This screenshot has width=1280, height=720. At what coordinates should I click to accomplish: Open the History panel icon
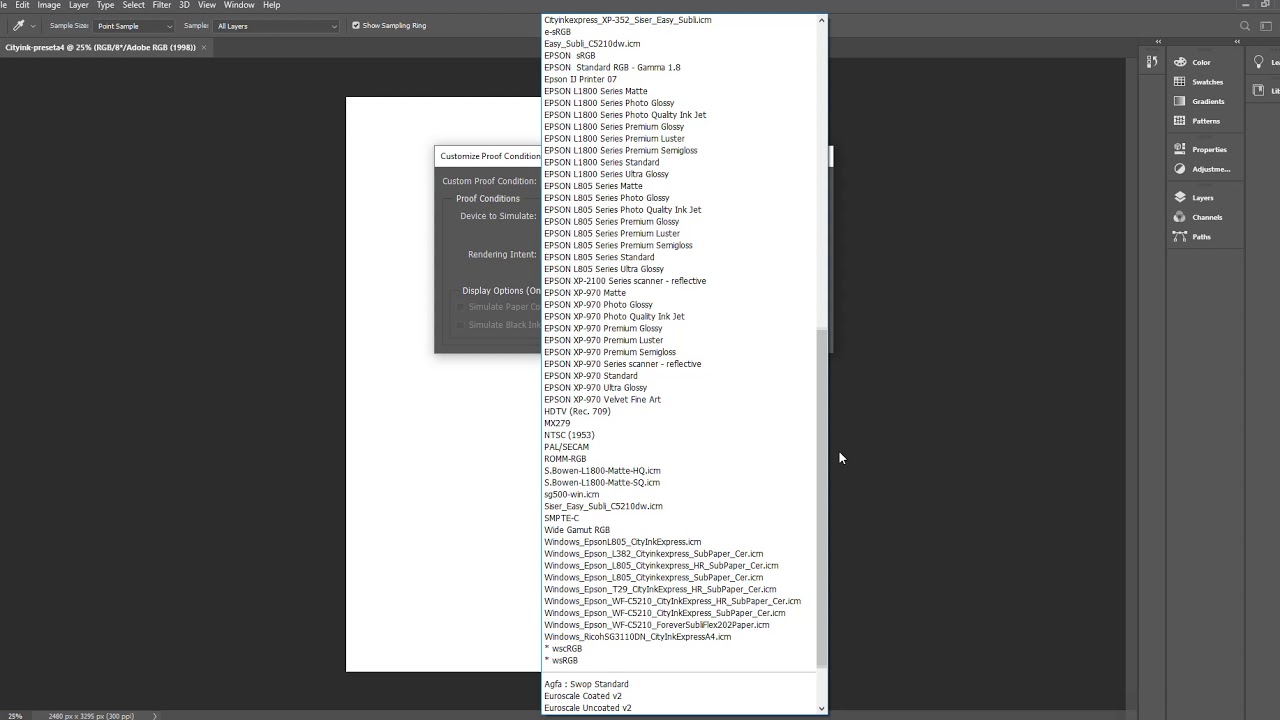click(1152, 62)
